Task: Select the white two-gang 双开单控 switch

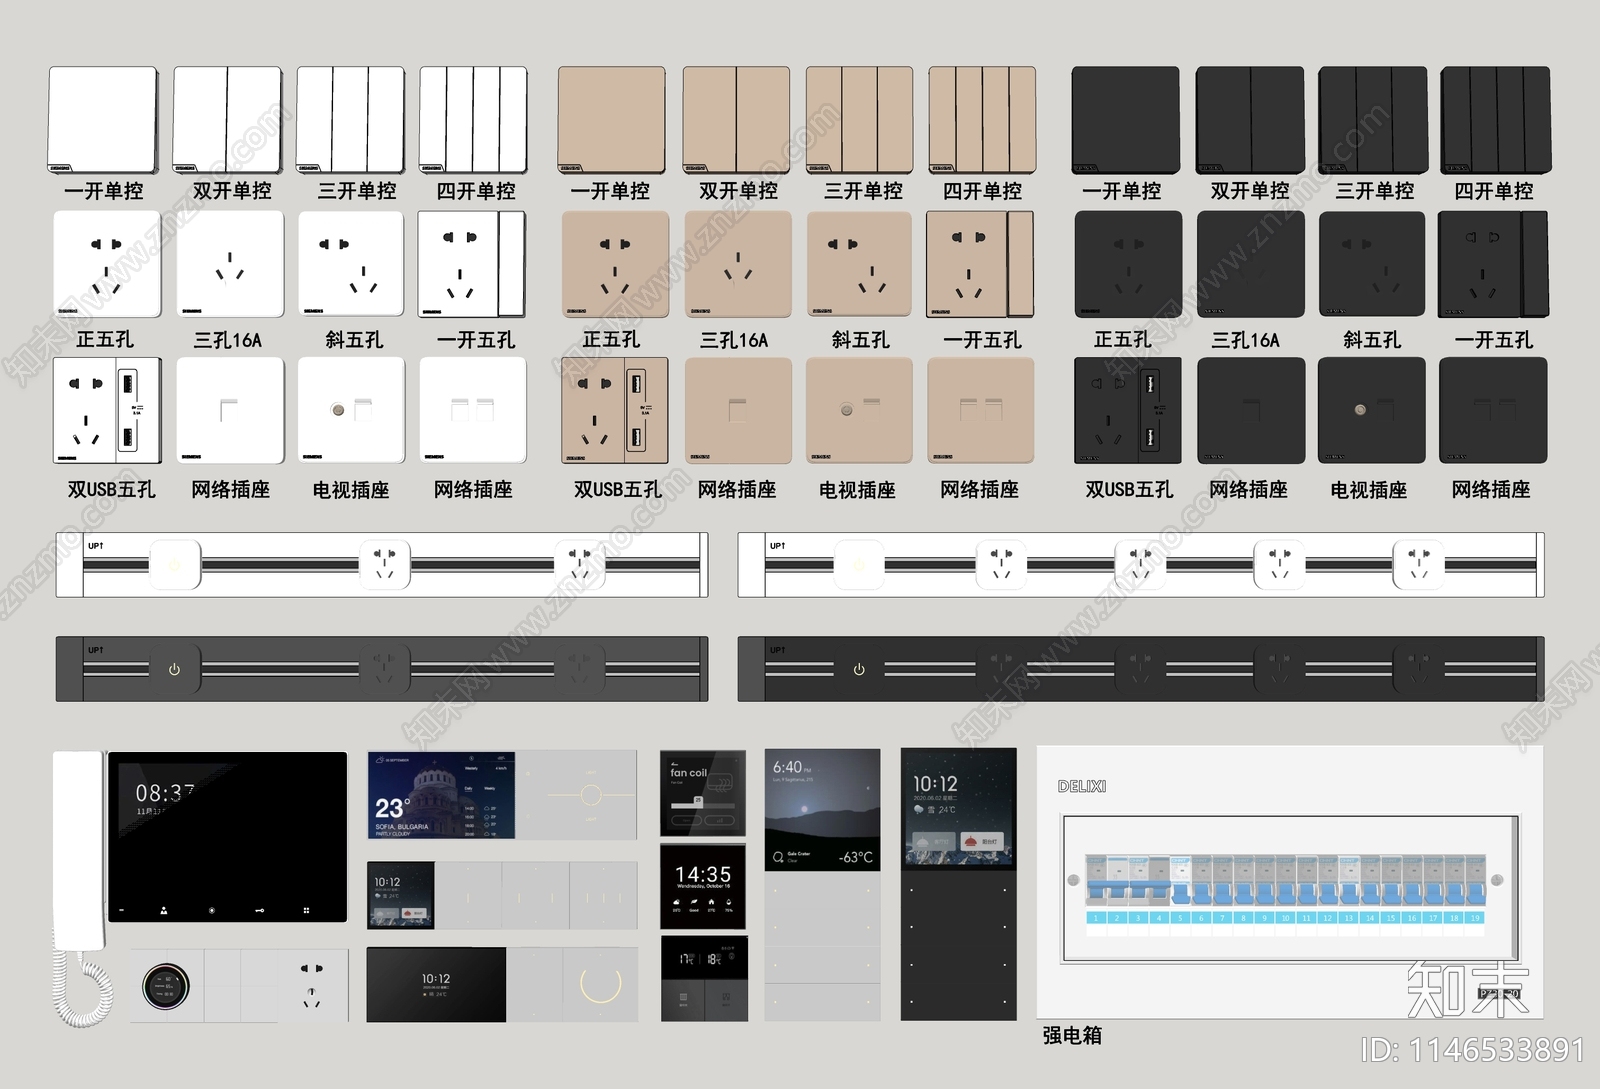Action: pos(227,120)
